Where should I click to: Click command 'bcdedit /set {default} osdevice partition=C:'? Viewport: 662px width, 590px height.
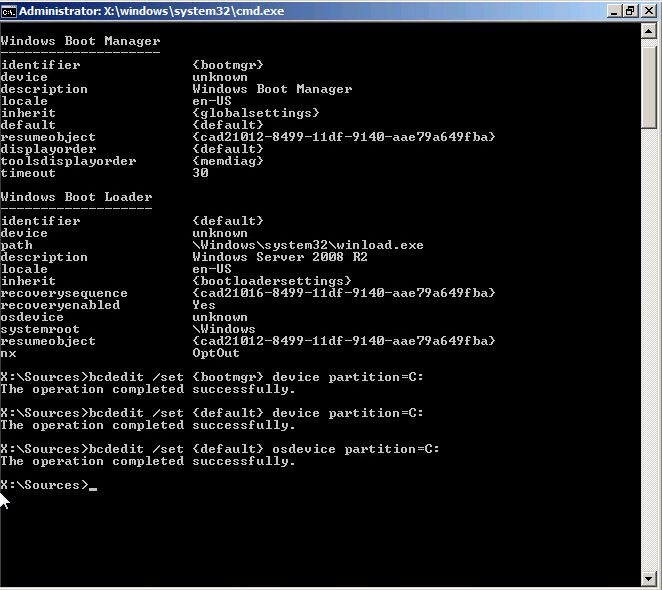[x=264, y=449]
